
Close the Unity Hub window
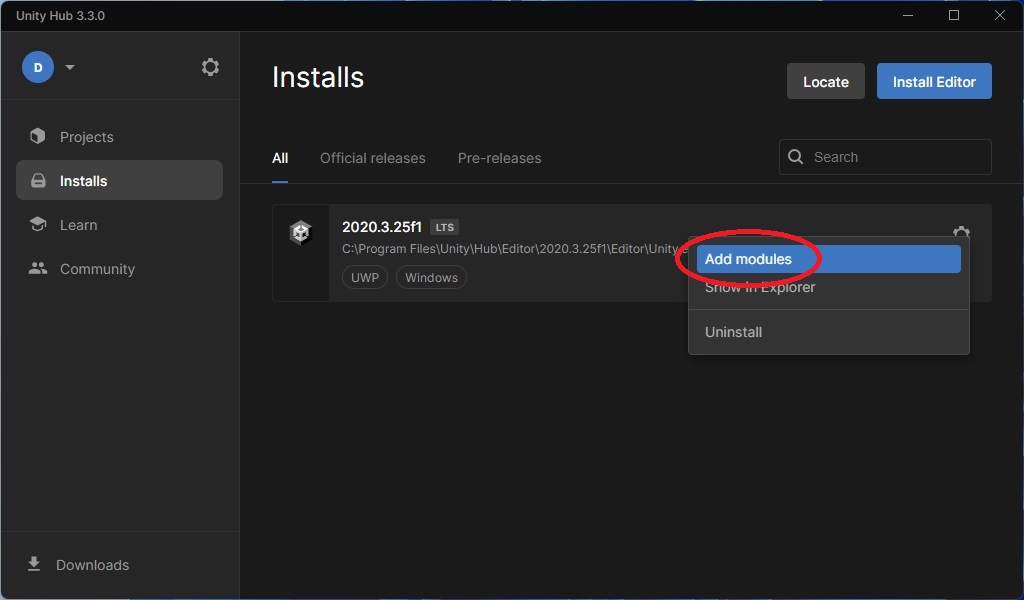point(1000,15)
